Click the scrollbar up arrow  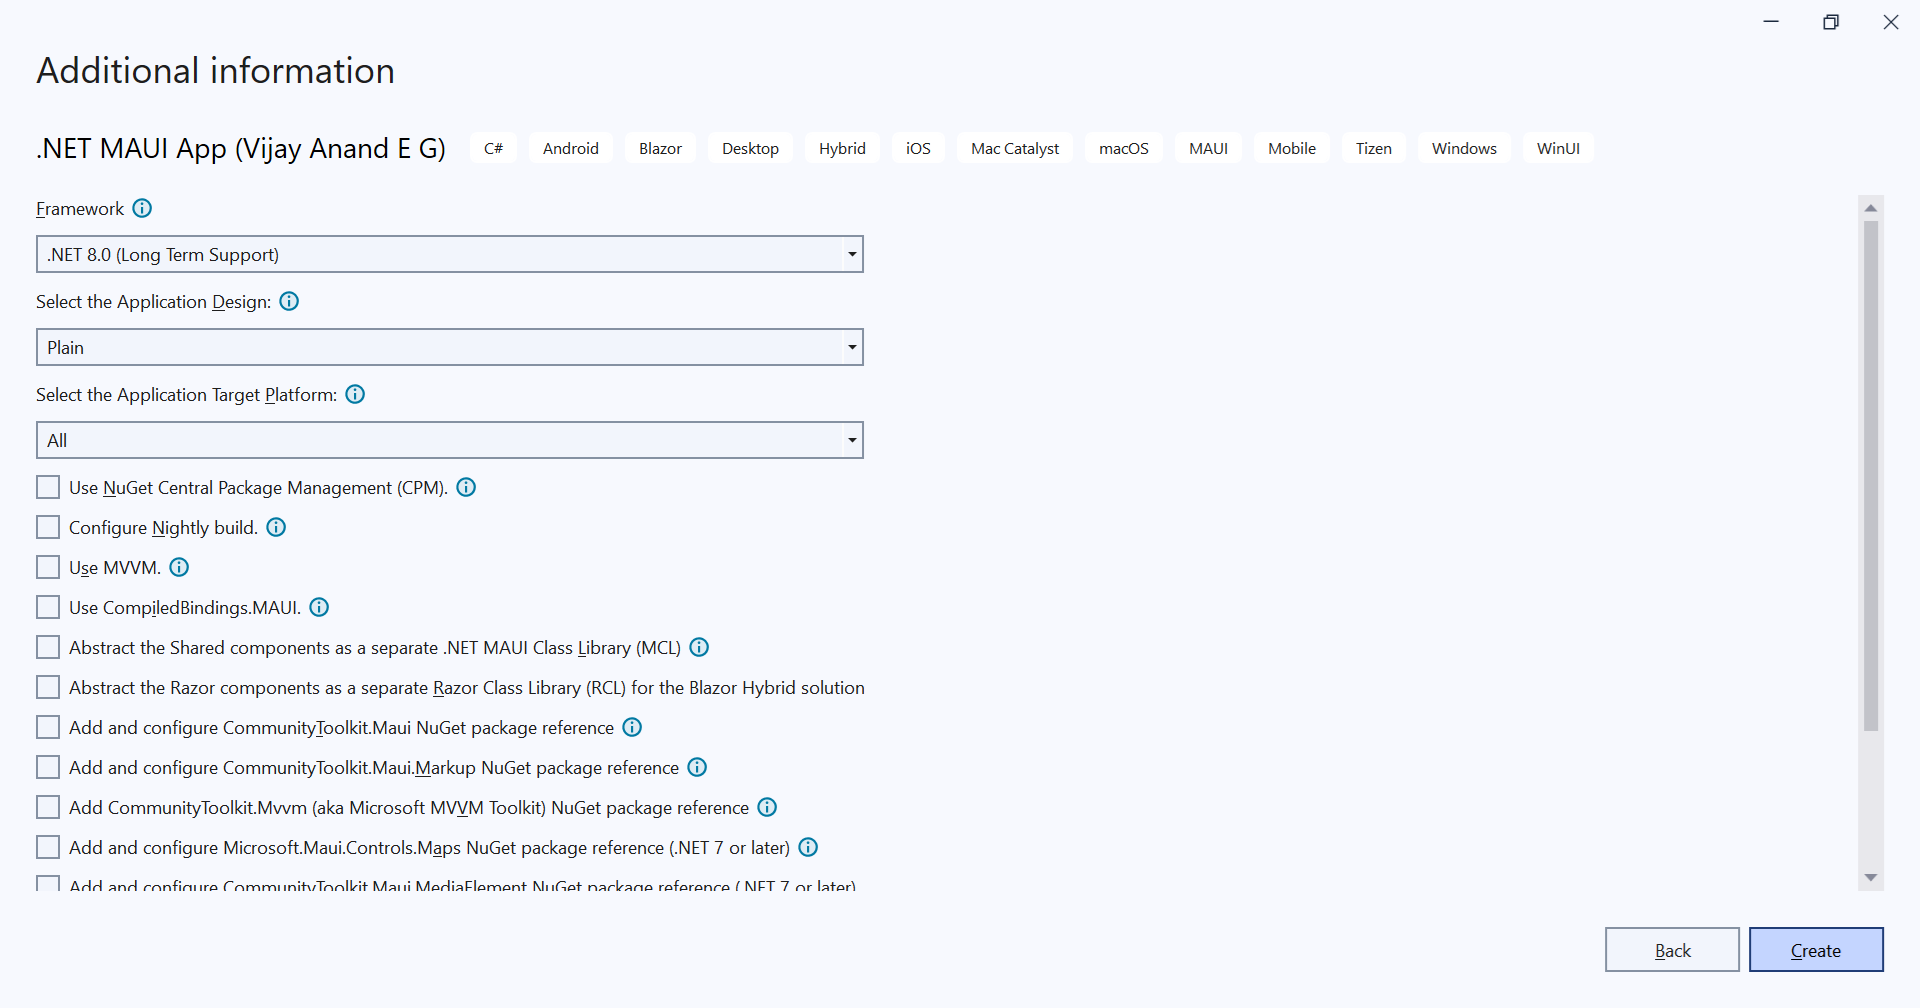(x=1871, y=208)
